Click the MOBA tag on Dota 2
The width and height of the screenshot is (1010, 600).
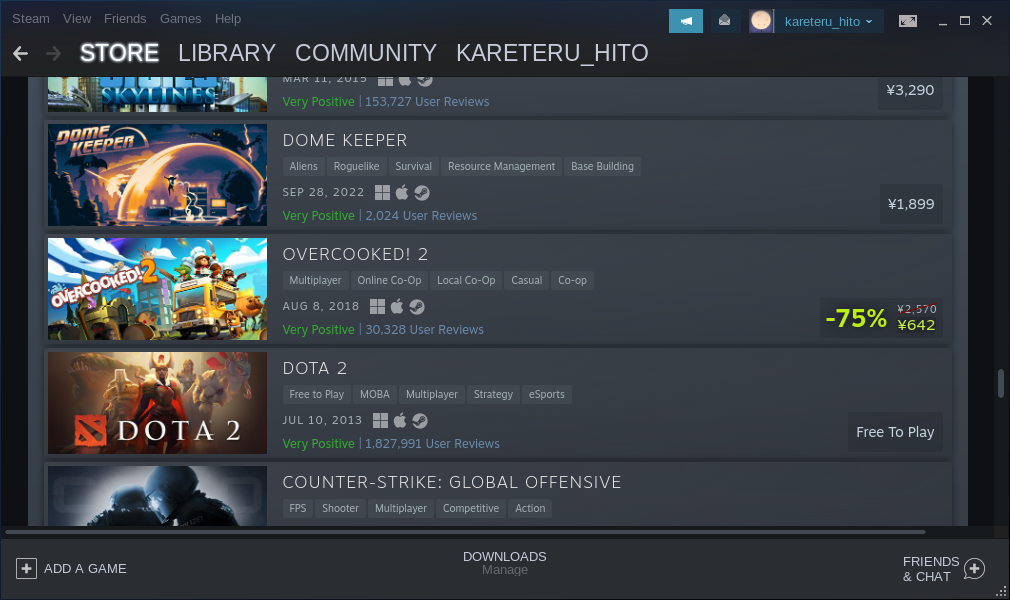click(x=375, y=394)
